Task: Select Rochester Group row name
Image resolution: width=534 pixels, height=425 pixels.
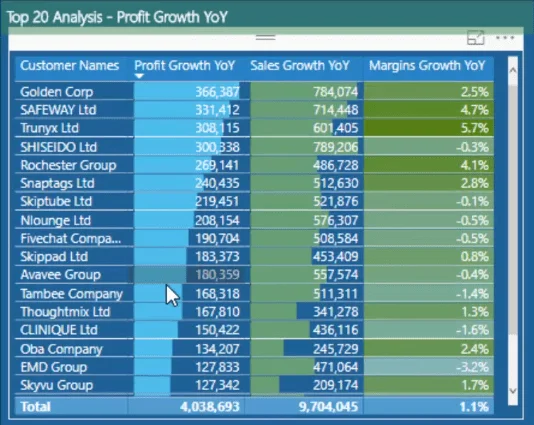Action: coord(68,165)
